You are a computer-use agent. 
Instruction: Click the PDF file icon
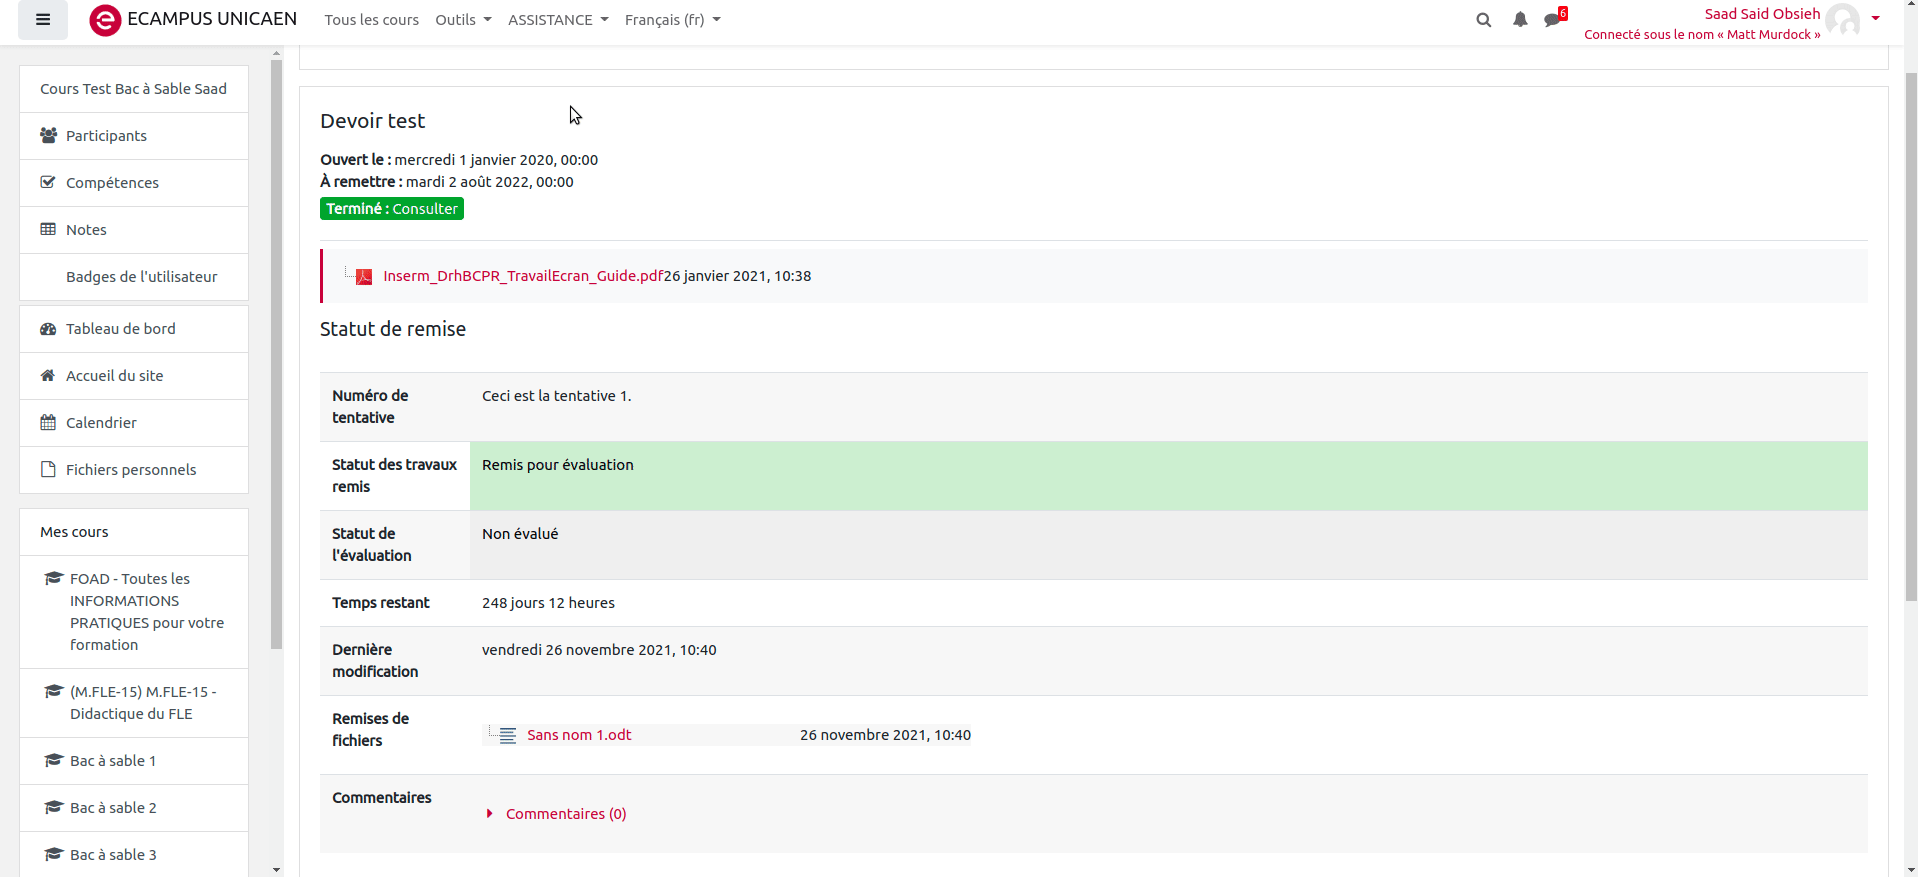364,277
